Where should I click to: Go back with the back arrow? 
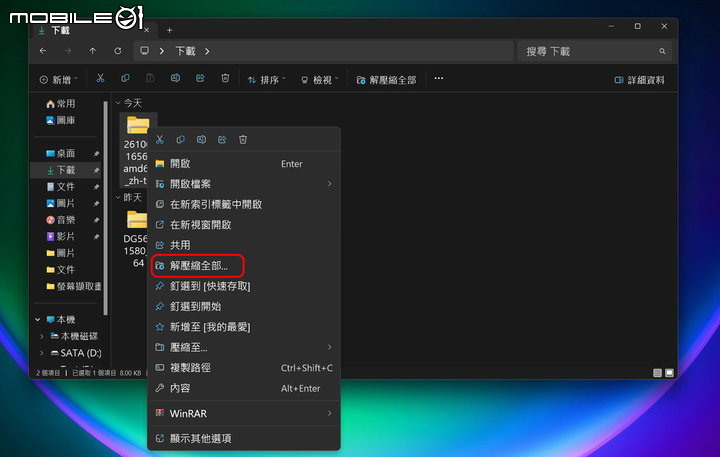coord(43,51)
